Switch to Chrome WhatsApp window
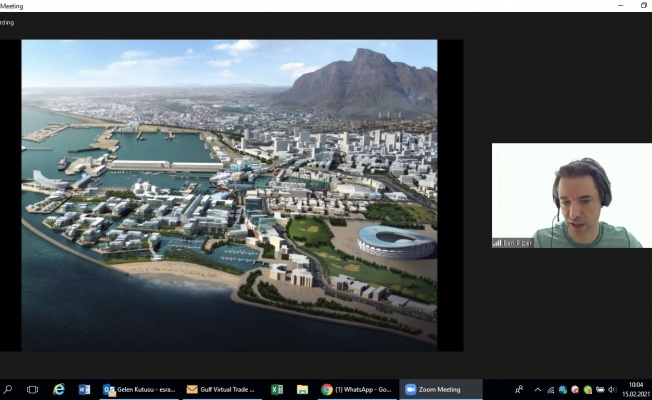 [x=358, y=390]
